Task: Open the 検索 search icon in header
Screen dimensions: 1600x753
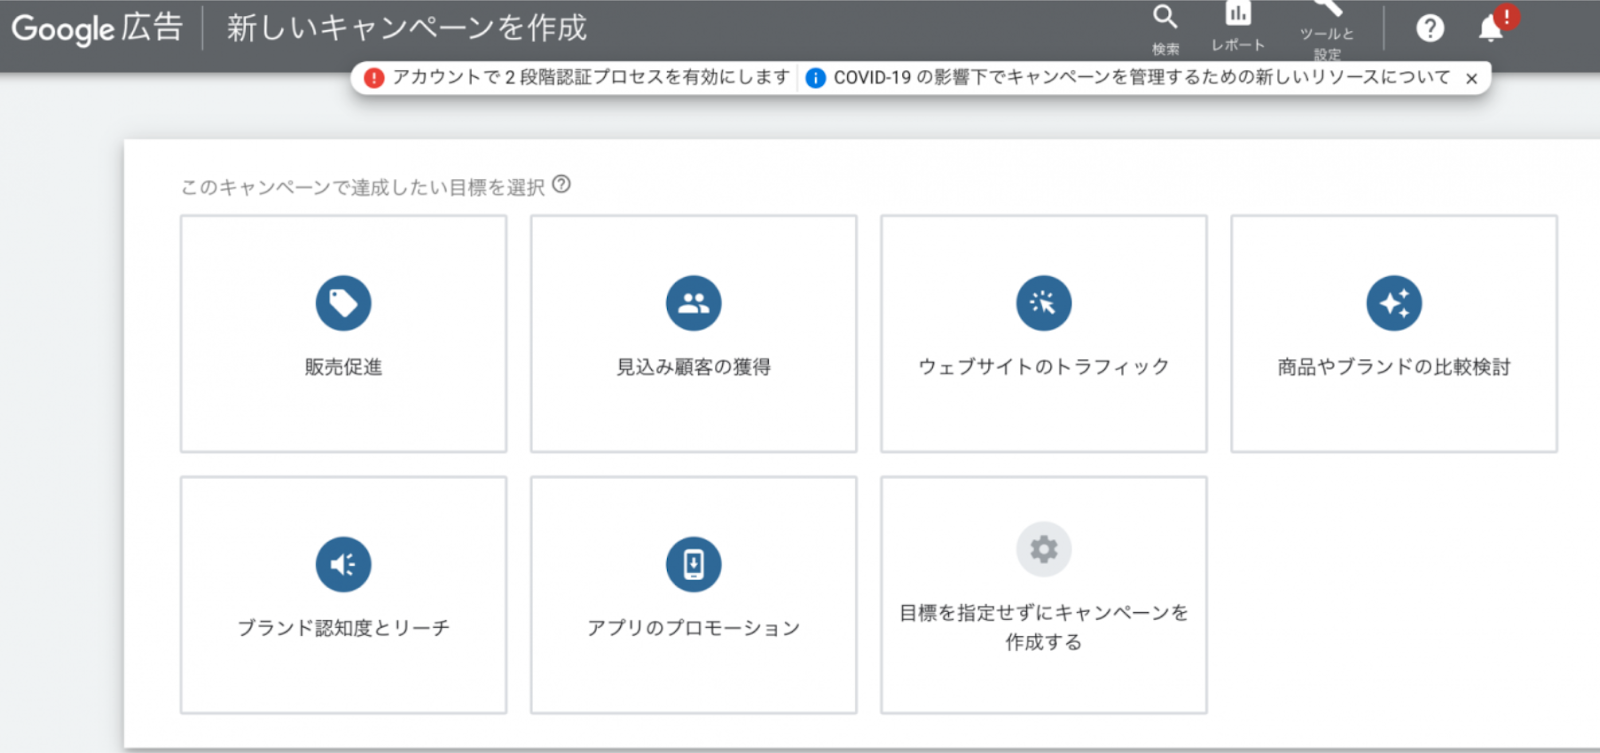Action: click(x=1165, y=17)
